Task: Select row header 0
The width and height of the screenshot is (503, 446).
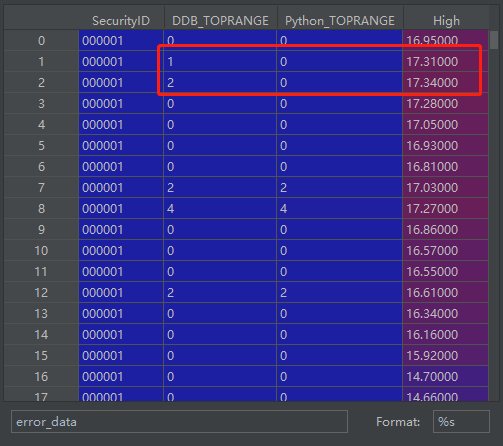Action: tap(41, 41)
